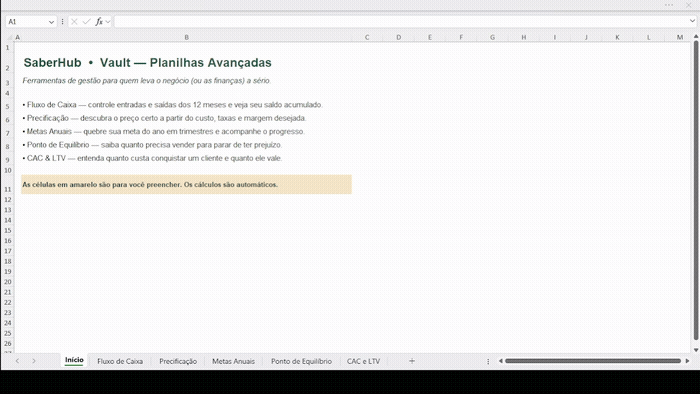
Task: Click the horizontal scrollbar right arrow
Action: click(688, 361)
